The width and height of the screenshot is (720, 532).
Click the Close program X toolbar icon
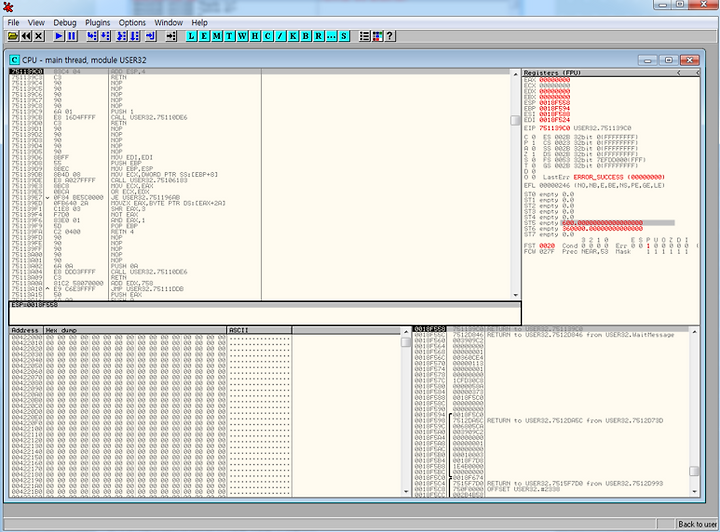coord(39,36)
